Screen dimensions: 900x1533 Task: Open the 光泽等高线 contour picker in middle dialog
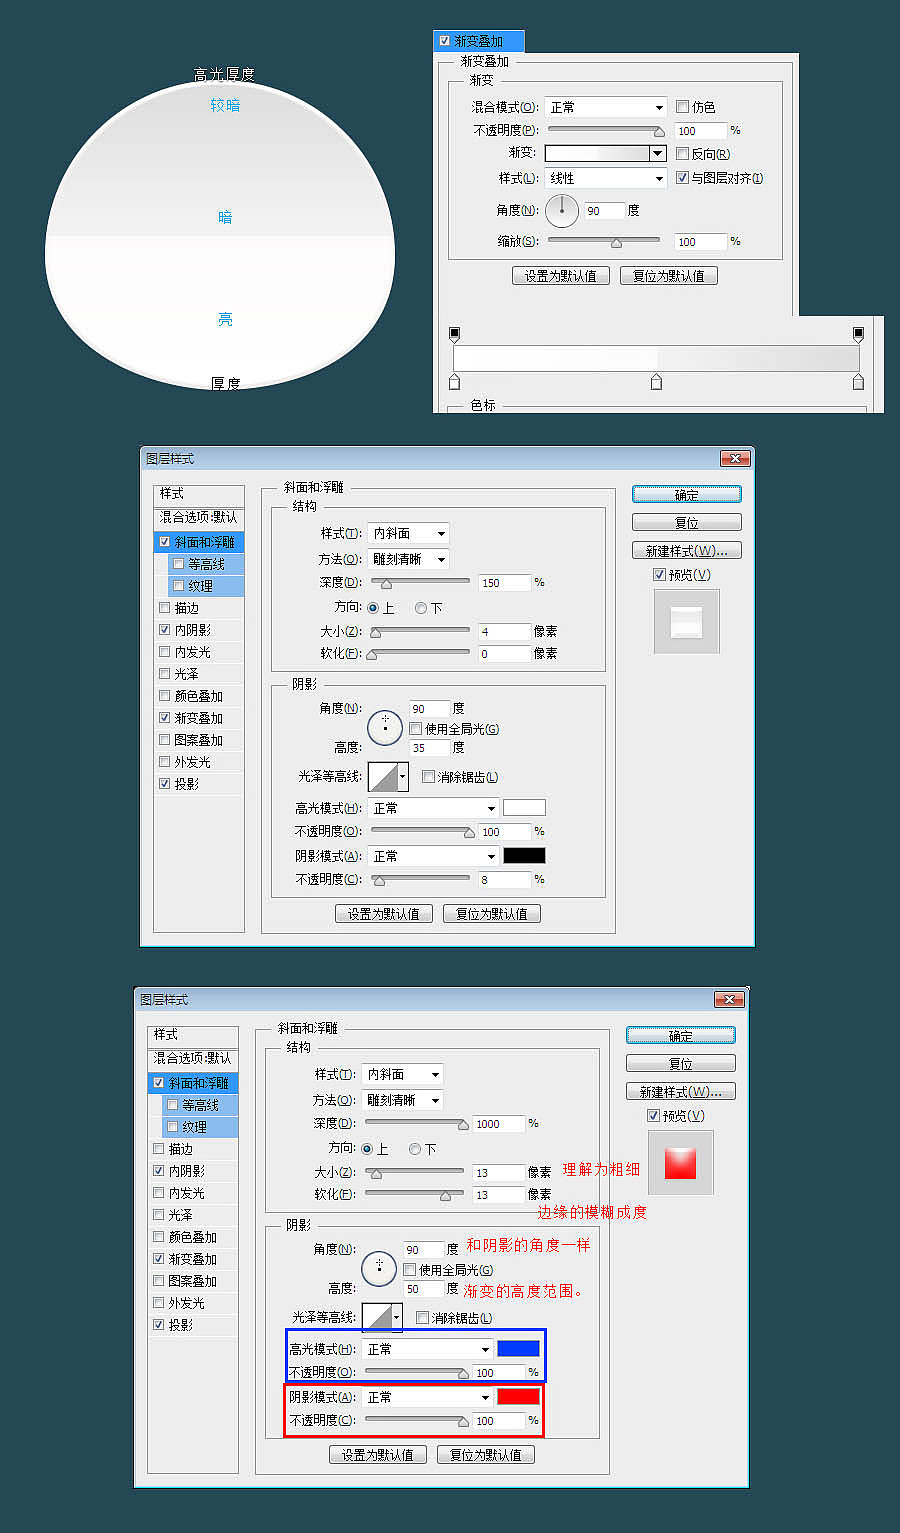pyautogui.click(x=387, y=776)
